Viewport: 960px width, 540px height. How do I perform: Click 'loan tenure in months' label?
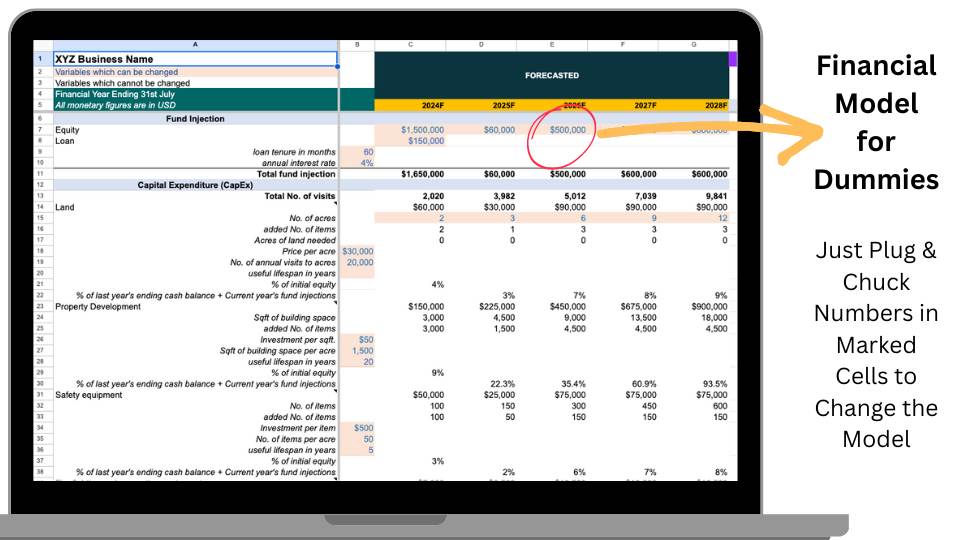coord(294,152)
